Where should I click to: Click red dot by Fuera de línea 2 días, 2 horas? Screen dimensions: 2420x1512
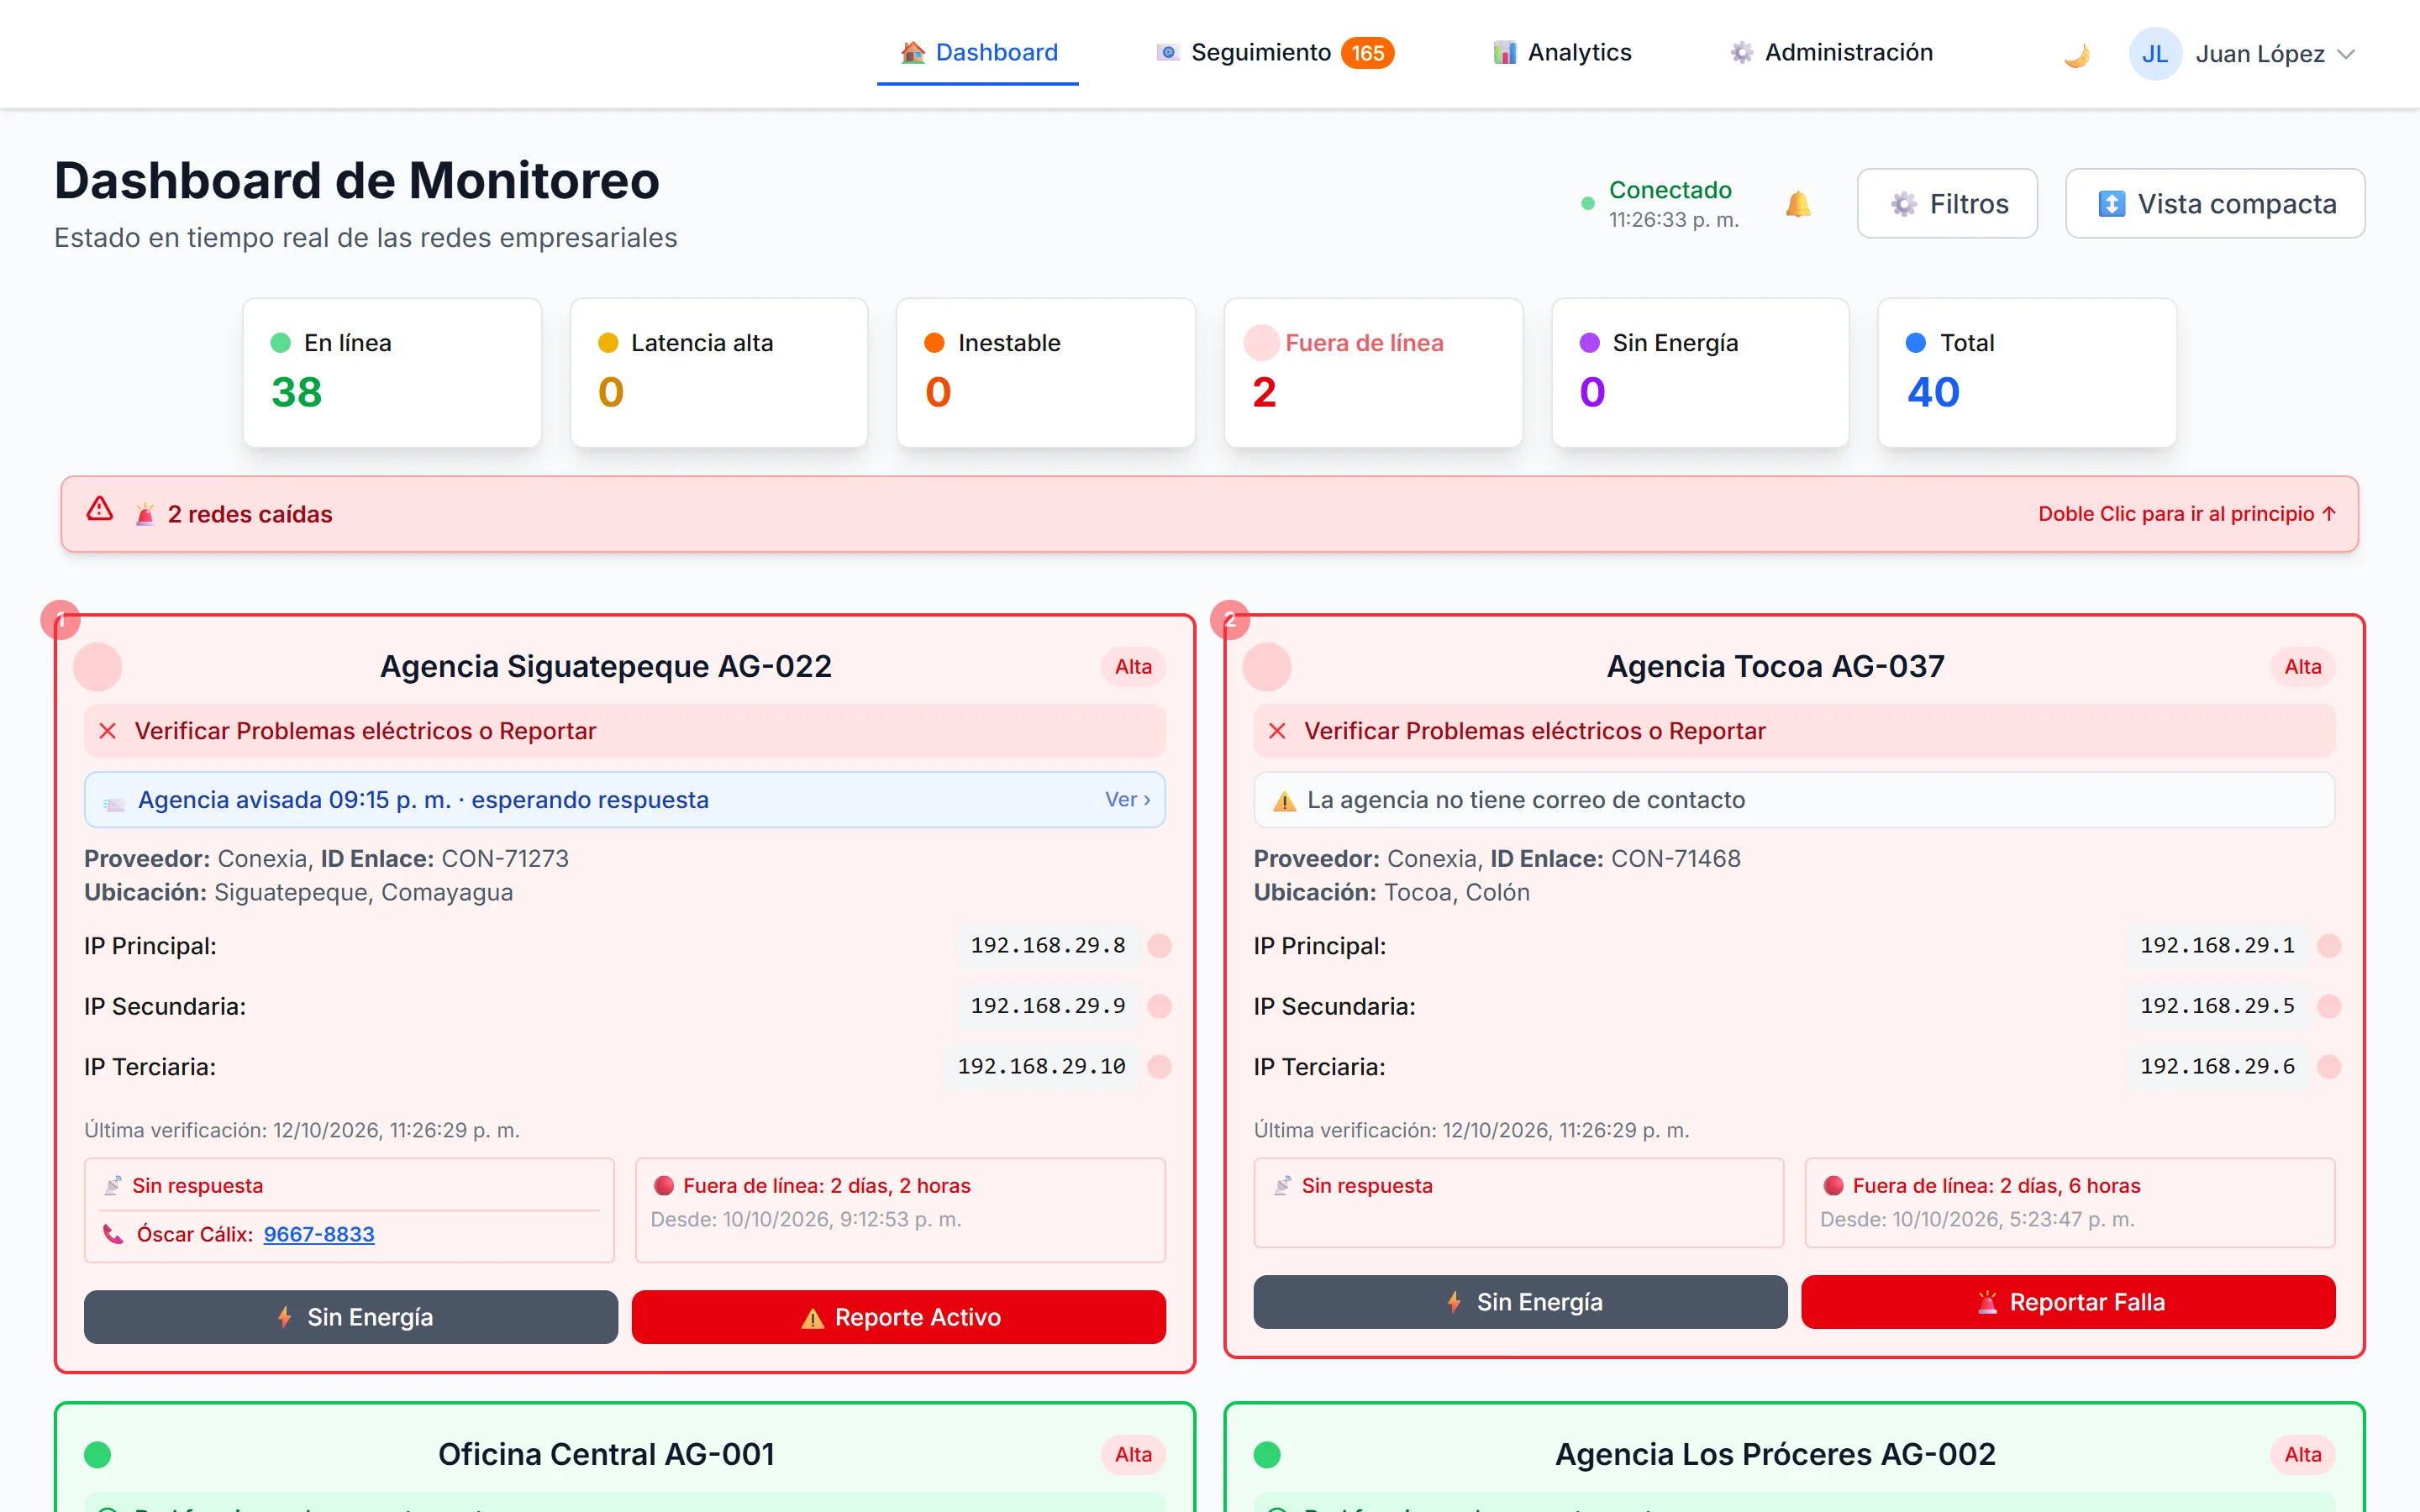[664, 1186]
